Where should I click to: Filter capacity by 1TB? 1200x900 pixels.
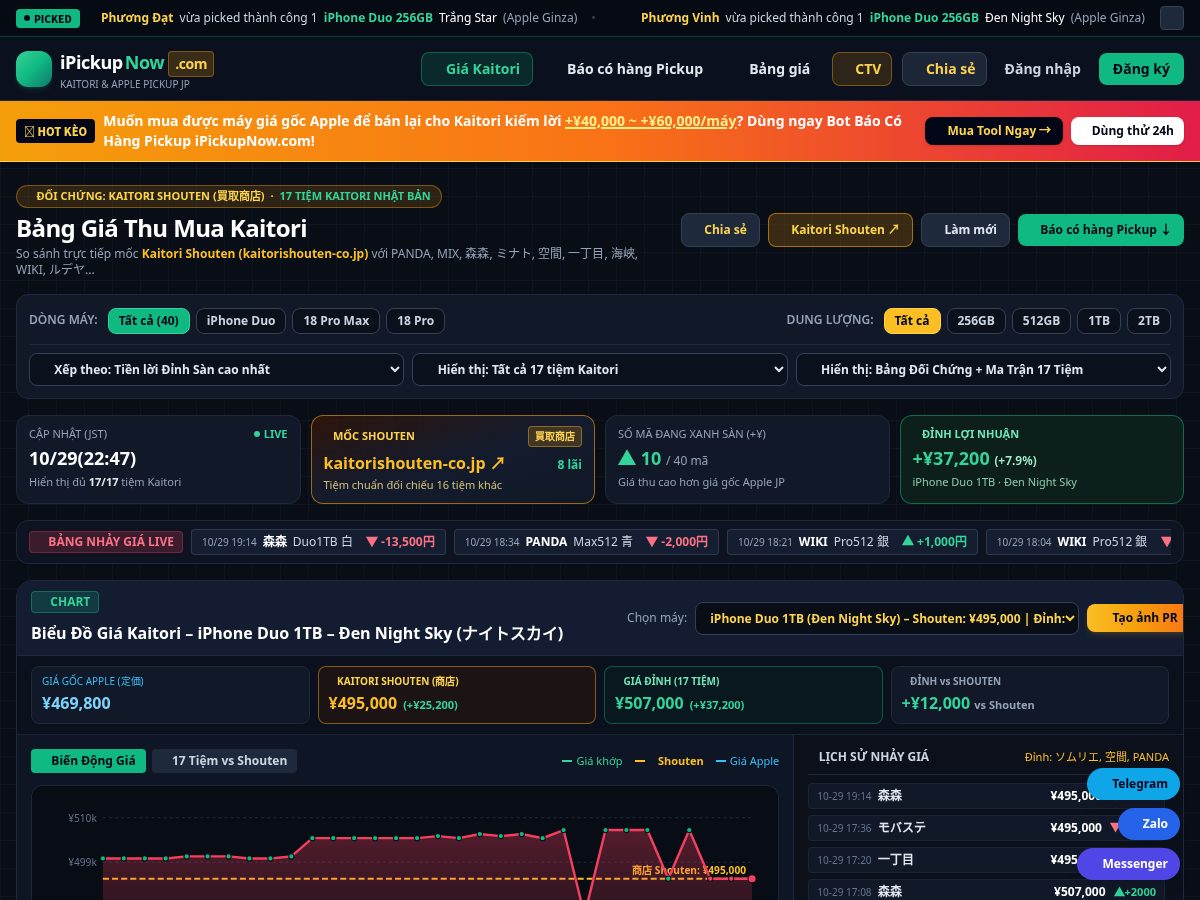tap(1099, 321)
